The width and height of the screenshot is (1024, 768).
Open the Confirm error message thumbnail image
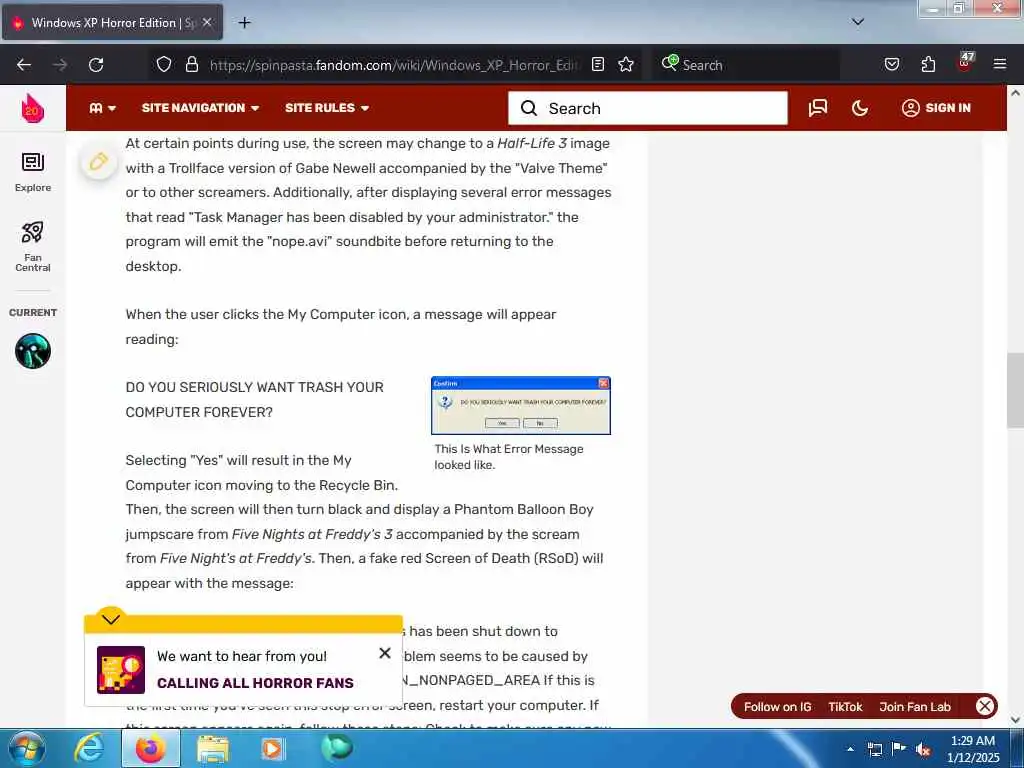pyautogui.click(x=520, y=406)
